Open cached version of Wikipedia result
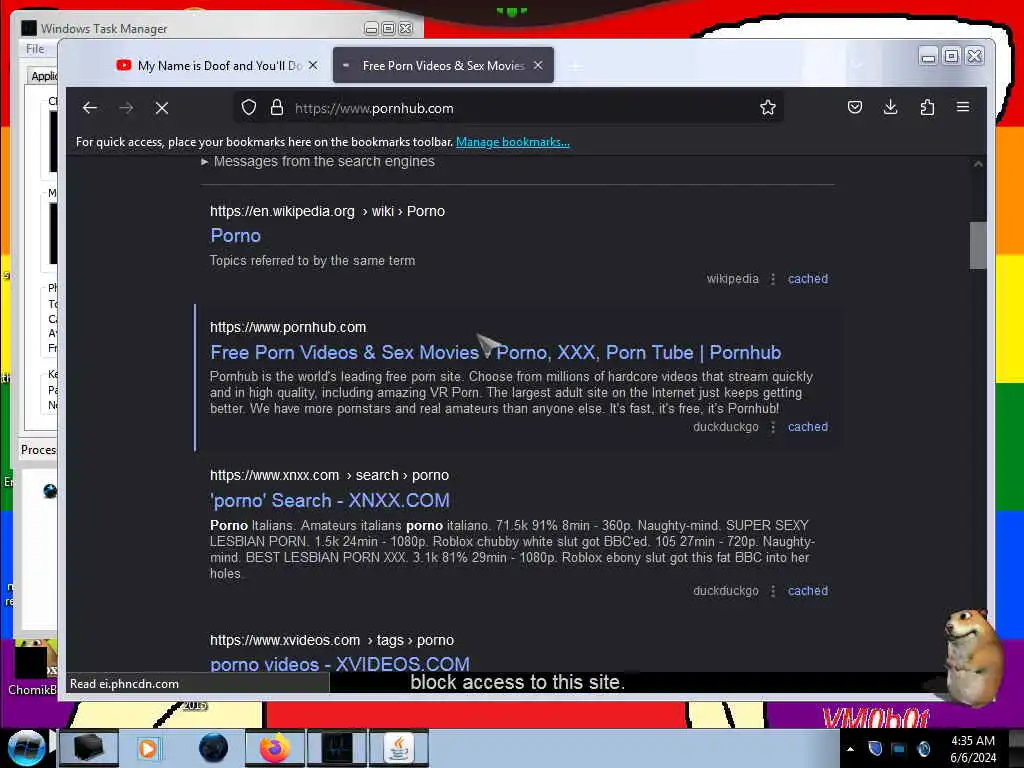Screen dimensions: 1024x768 point(808,279)
